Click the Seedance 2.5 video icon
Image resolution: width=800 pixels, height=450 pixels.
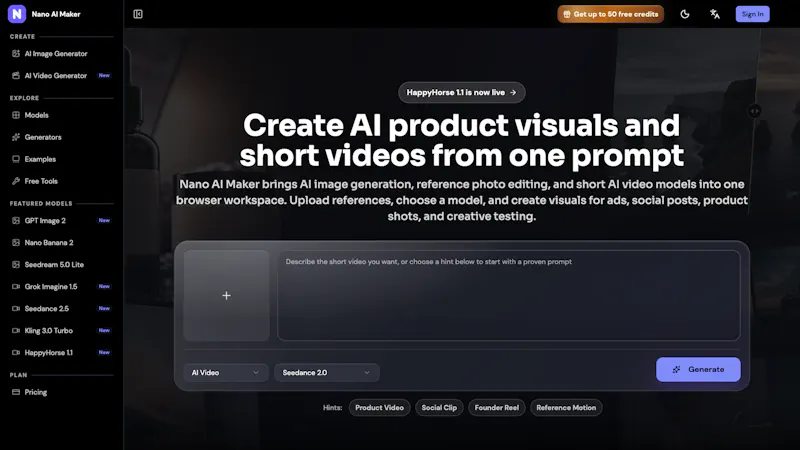[16, 309]
